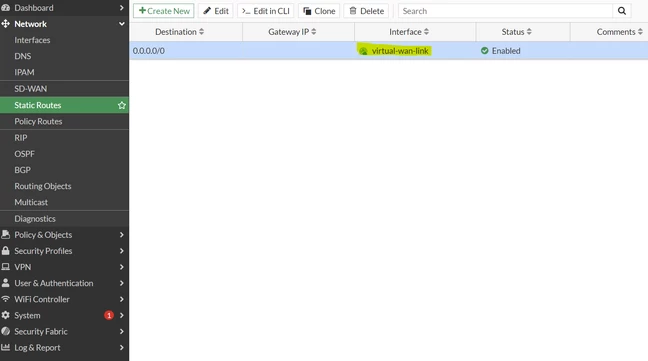Click the search magnifier icon

[x=622, y=11]
